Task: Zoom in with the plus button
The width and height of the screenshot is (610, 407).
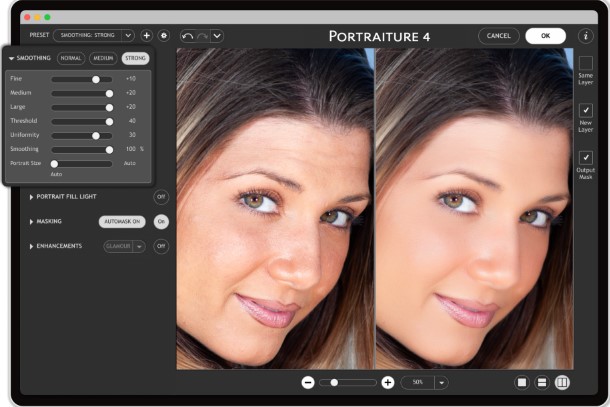Action: pos(387,383)
